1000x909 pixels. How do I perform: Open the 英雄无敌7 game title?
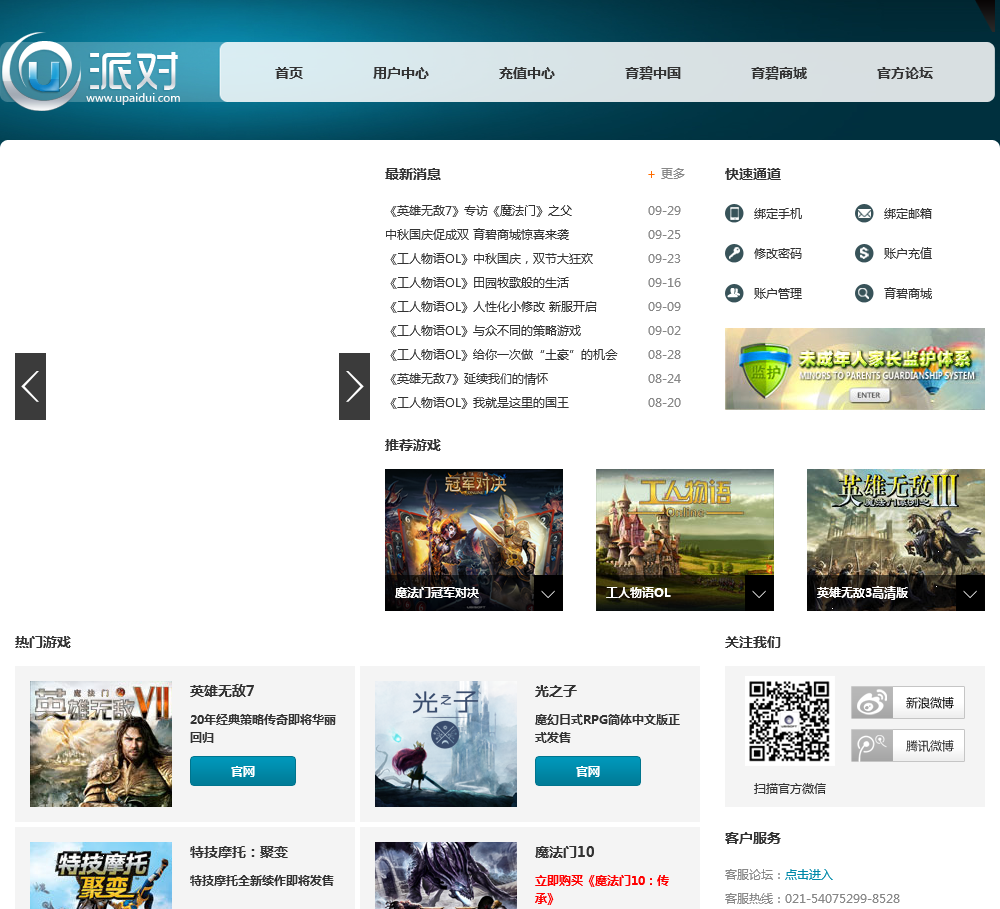click(222, 691)
